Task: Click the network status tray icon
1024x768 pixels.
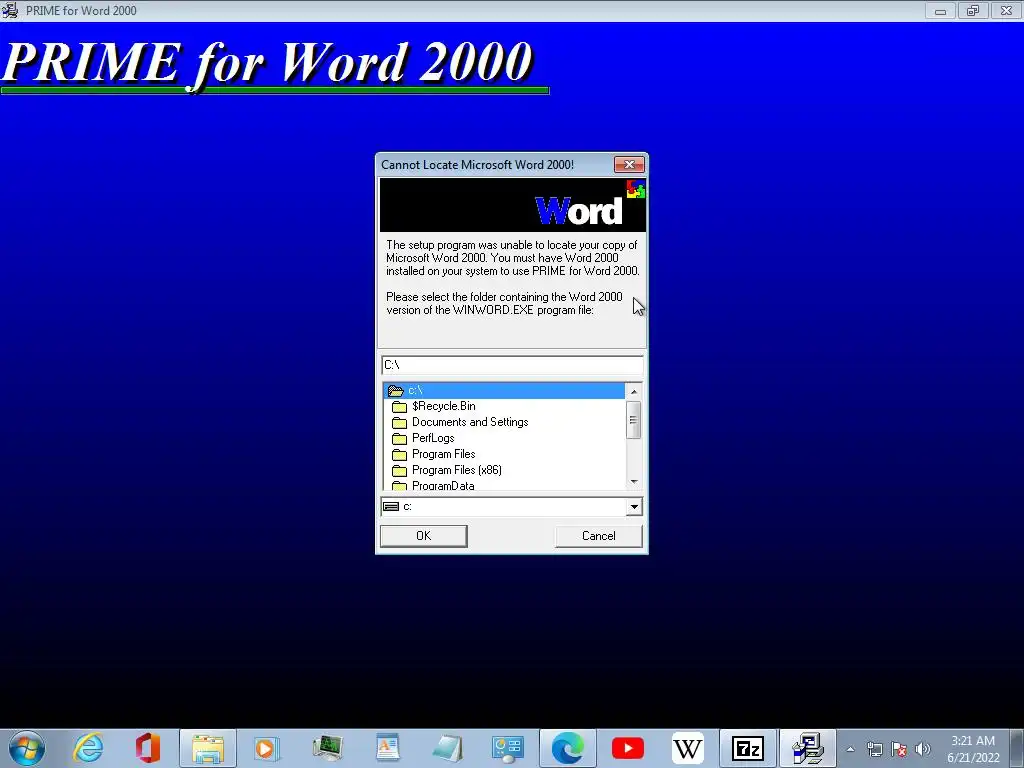Action: [874, 749]
